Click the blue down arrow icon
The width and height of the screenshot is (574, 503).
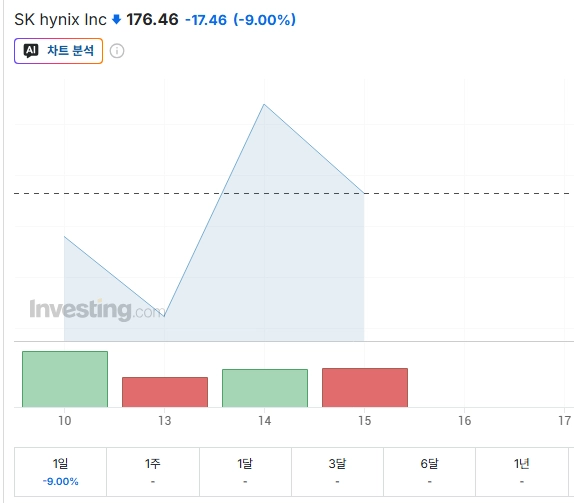pos(116,19)
